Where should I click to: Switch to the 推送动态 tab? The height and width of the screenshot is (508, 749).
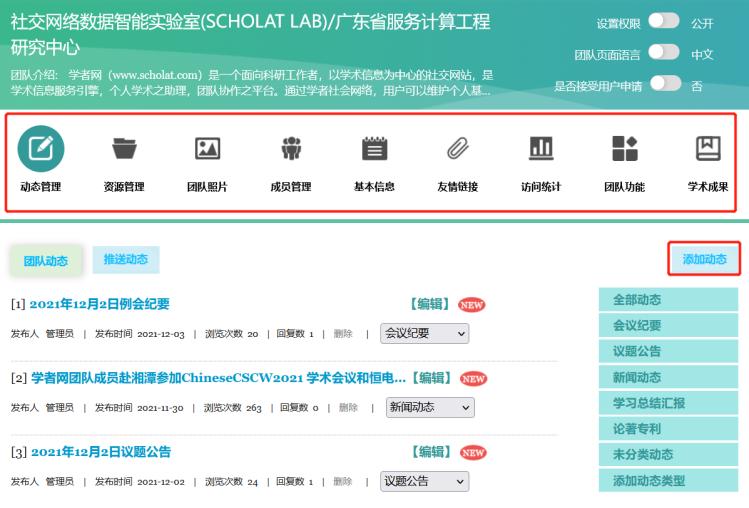pyautogui.click(x=125, y=260)
